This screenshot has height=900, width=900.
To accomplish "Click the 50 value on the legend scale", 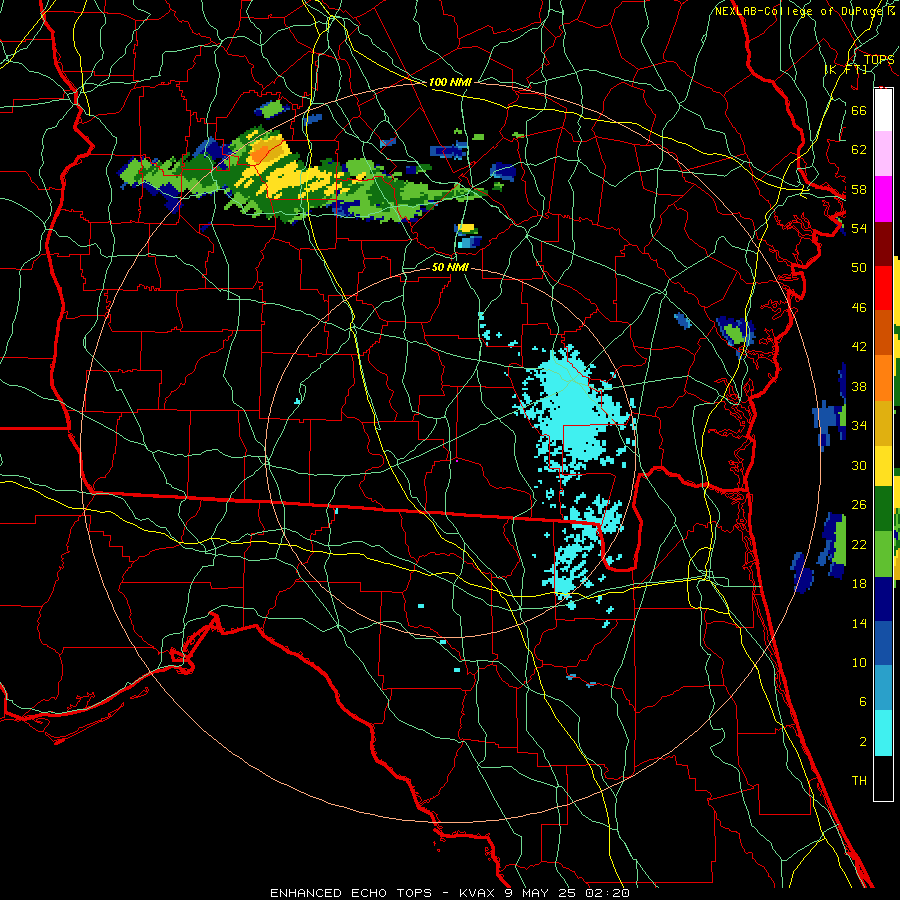I will pyautogui.click(x=859, y=267).
